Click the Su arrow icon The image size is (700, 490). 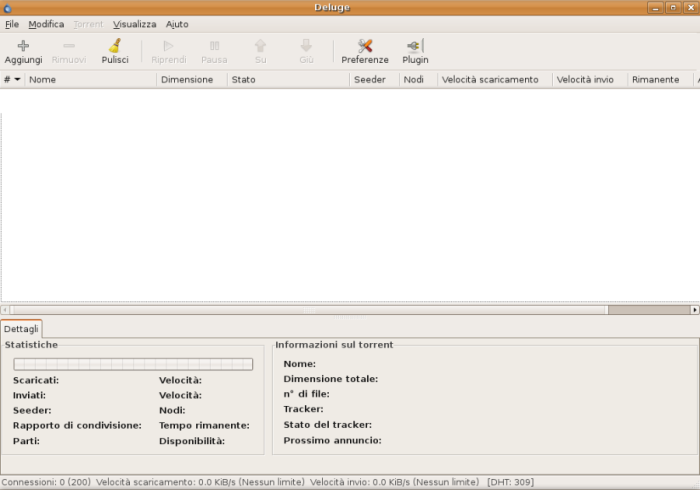click(260, 45)
